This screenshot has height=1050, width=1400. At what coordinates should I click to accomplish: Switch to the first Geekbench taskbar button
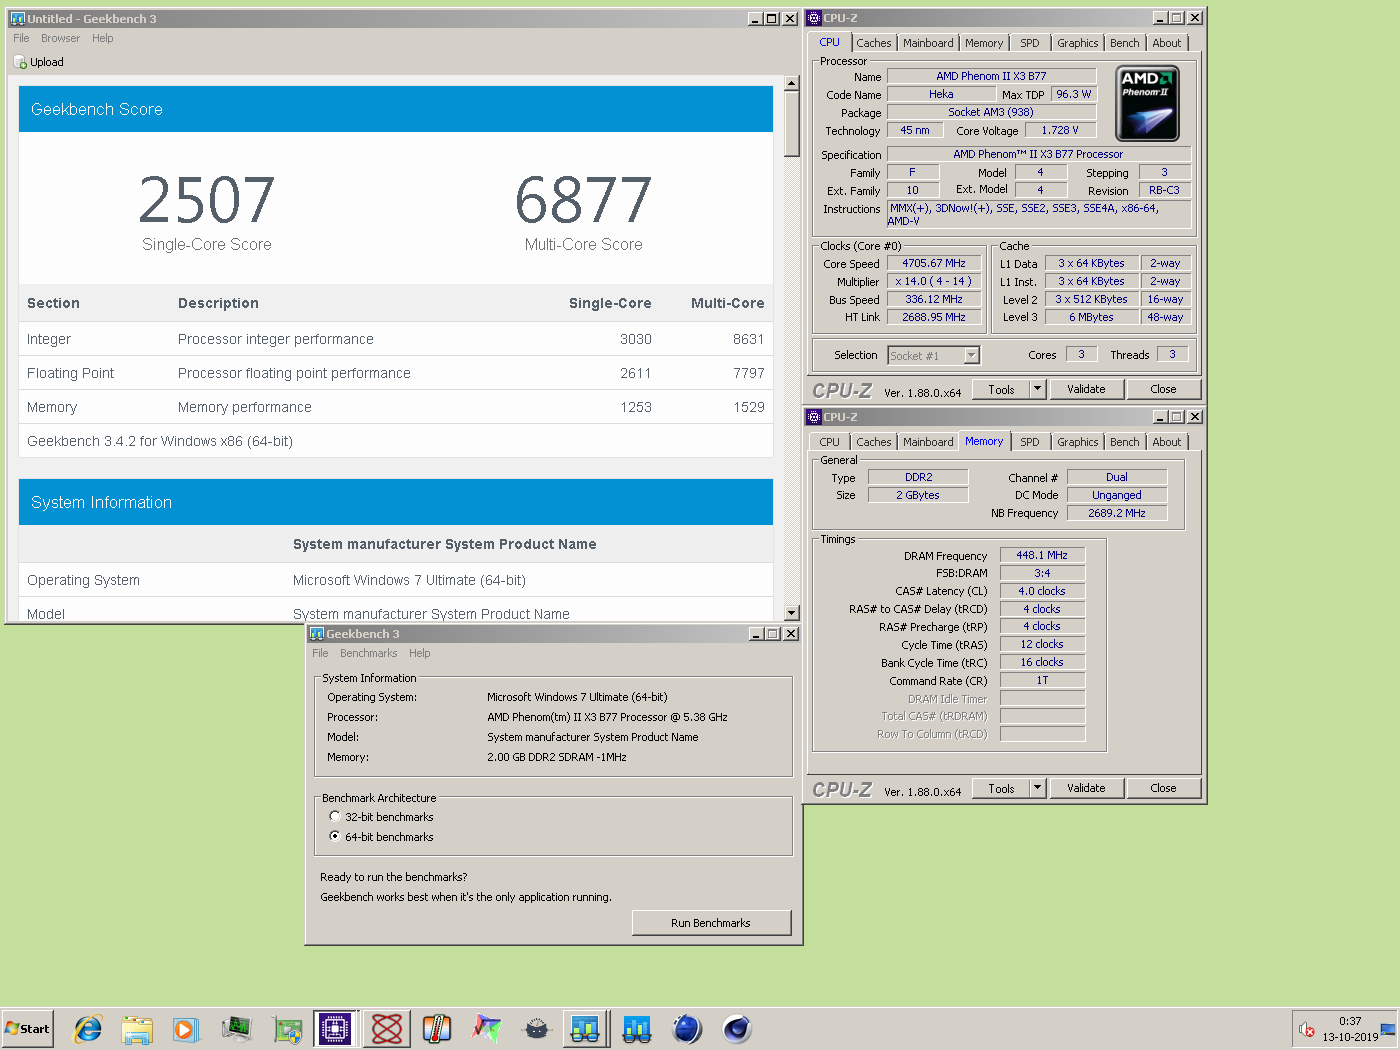click(585, 1029)
